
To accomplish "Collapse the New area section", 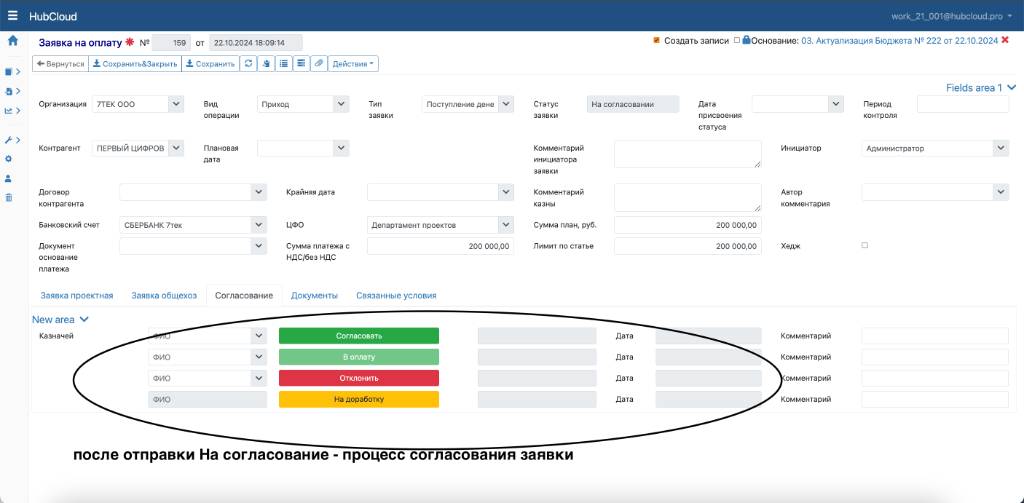I will (x=60, y=319).
